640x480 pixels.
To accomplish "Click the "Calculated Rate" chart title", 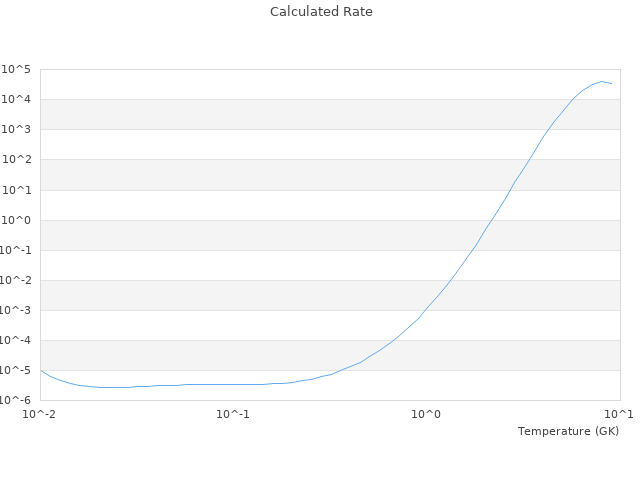I will [x=320, y=12].
